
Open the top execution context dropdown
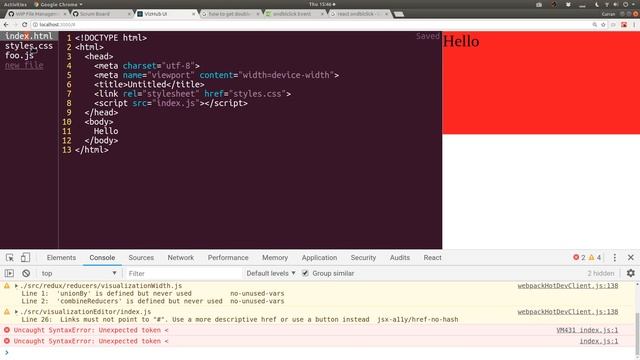click(x=78, y=273)
